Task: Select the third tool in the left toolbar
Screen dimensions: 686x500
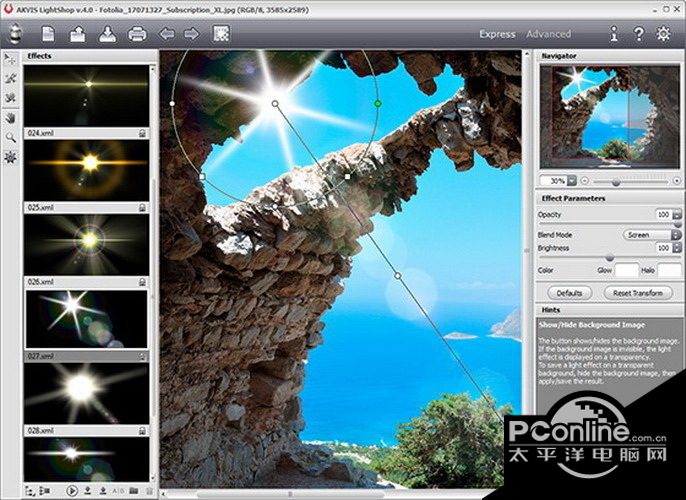Action: [x=10, y=98]
